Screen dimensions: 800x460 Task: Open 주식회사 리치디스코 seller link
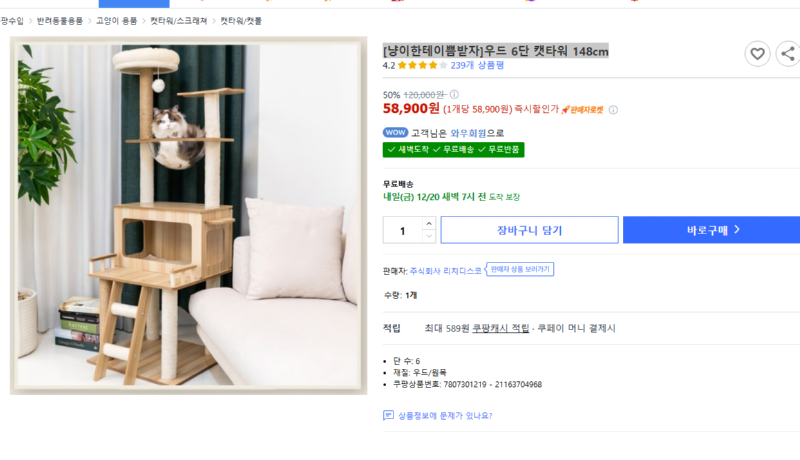445,271
